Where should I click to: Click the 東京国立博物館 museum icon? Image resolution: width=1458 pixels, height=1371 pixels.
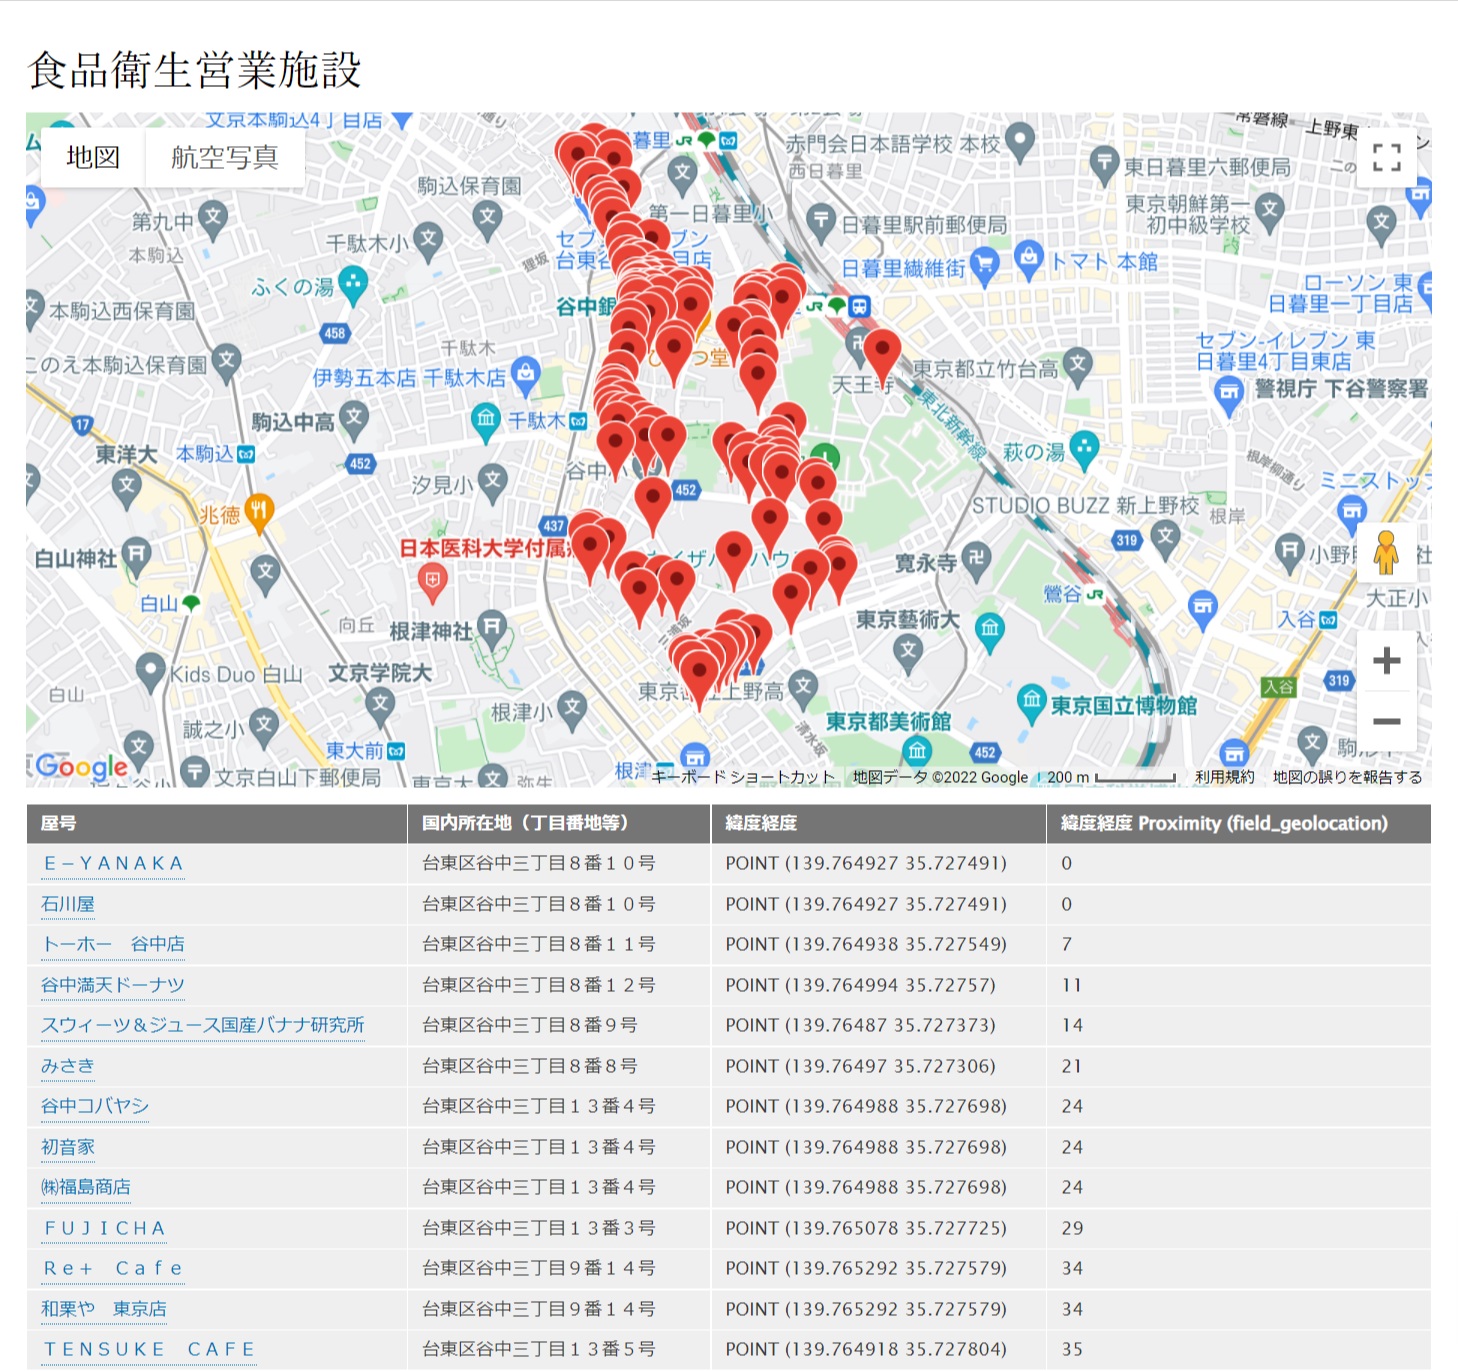1031,701
